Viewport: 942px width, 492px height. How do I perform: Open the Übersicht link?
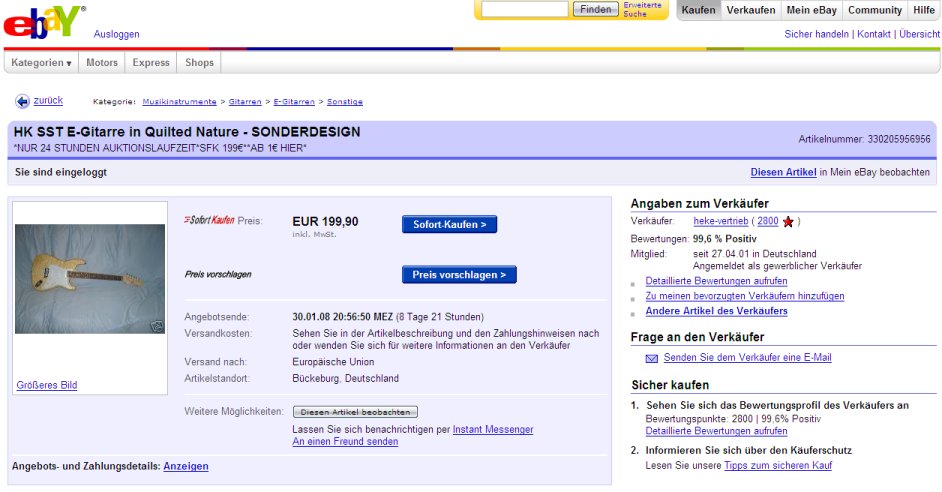pos(919,34)
